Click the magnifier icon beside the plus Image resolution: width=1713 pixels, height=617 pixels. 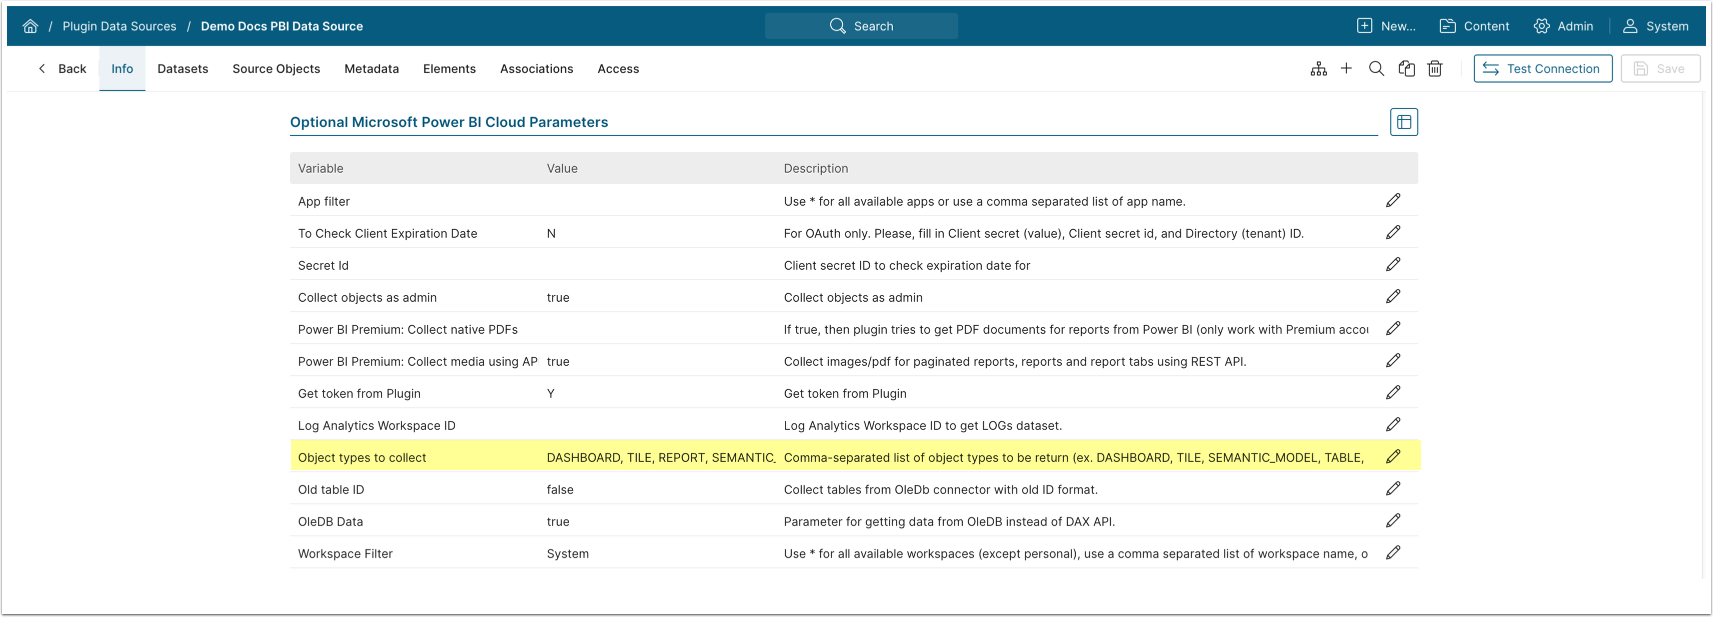coord(1376,69)
